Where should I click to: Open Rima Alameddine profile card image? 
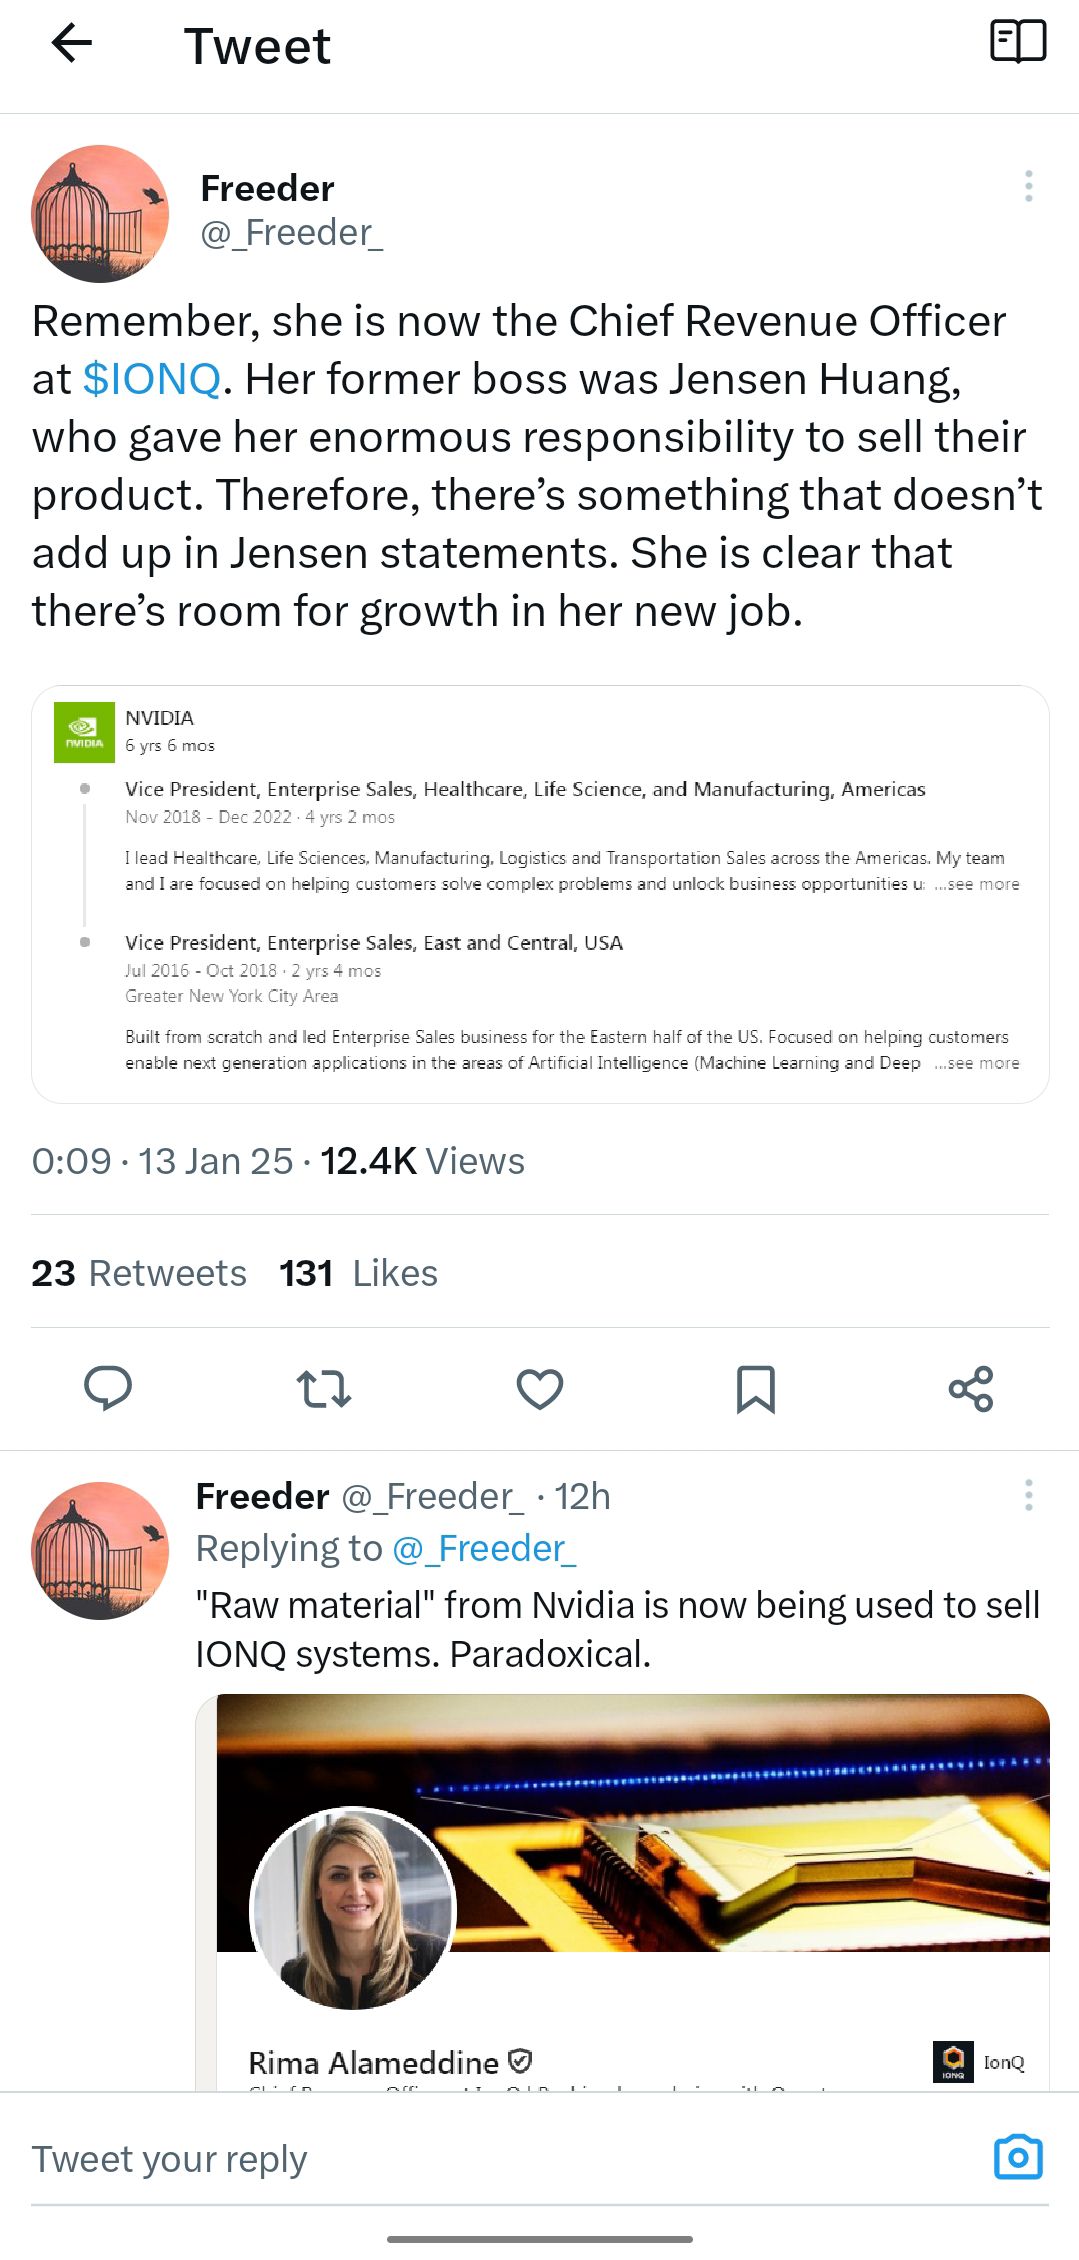click(622, 1890)
